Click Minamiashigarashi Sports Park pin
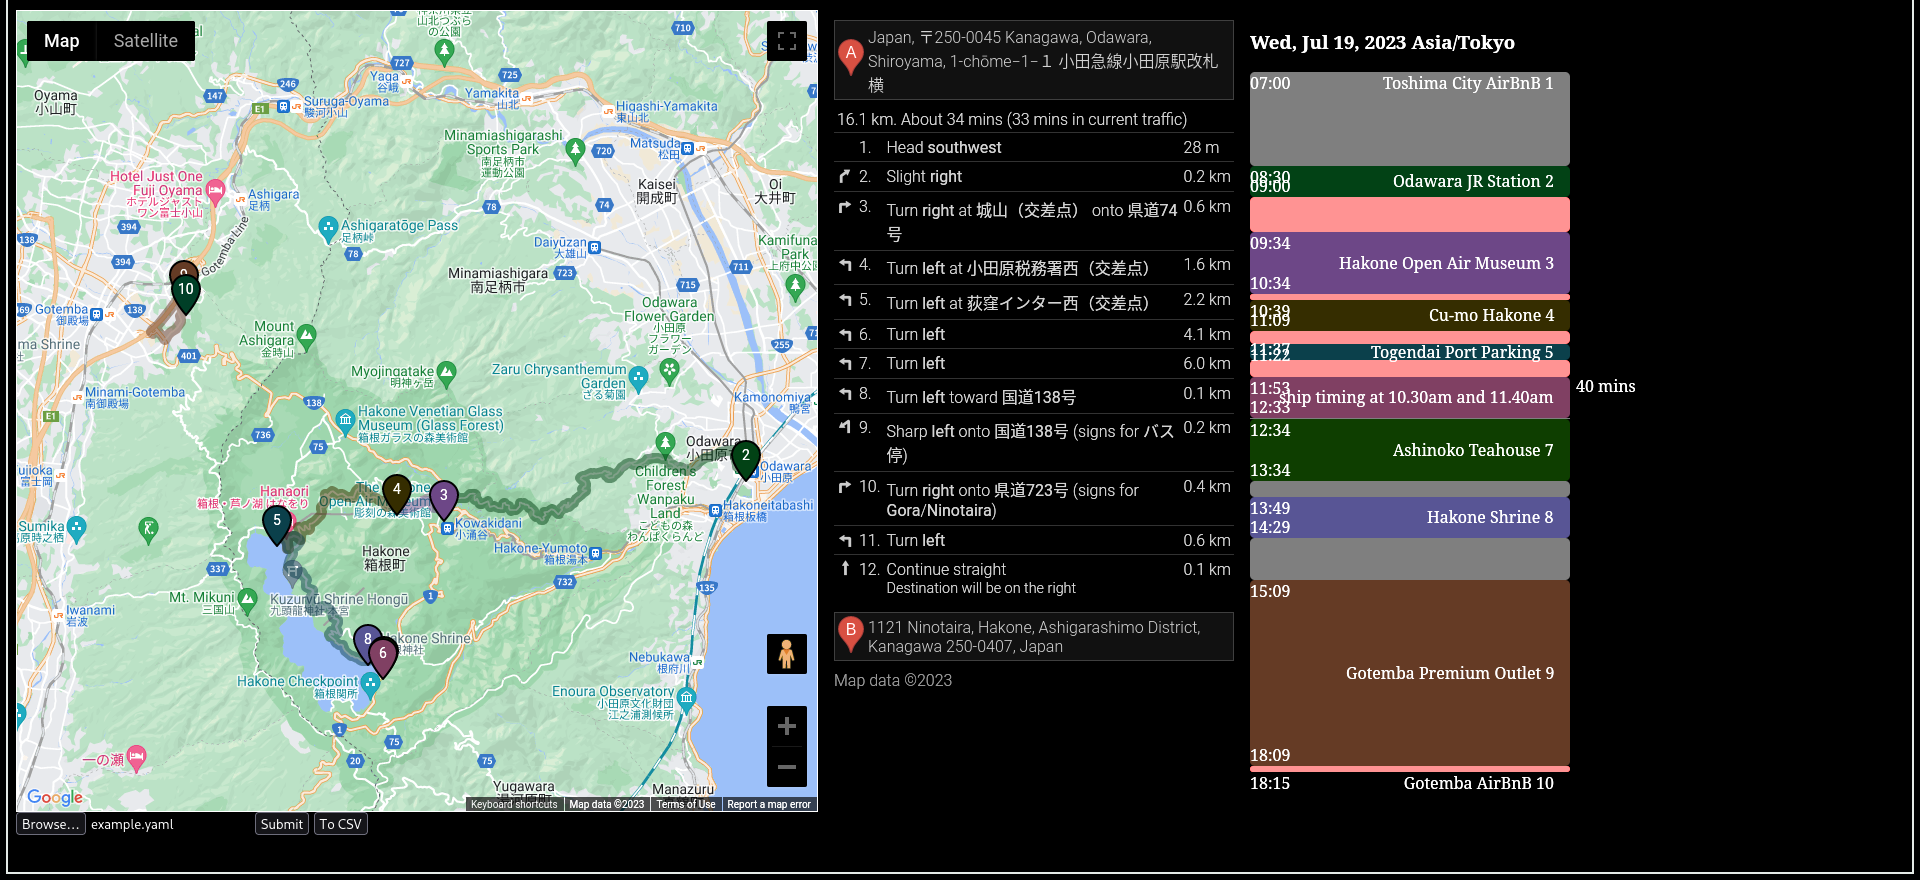 [x=574, y=150]
